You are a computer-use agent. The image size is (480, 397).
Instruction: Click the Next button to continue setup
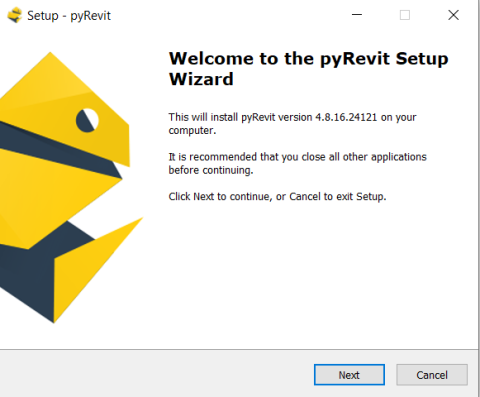(349, 375)
